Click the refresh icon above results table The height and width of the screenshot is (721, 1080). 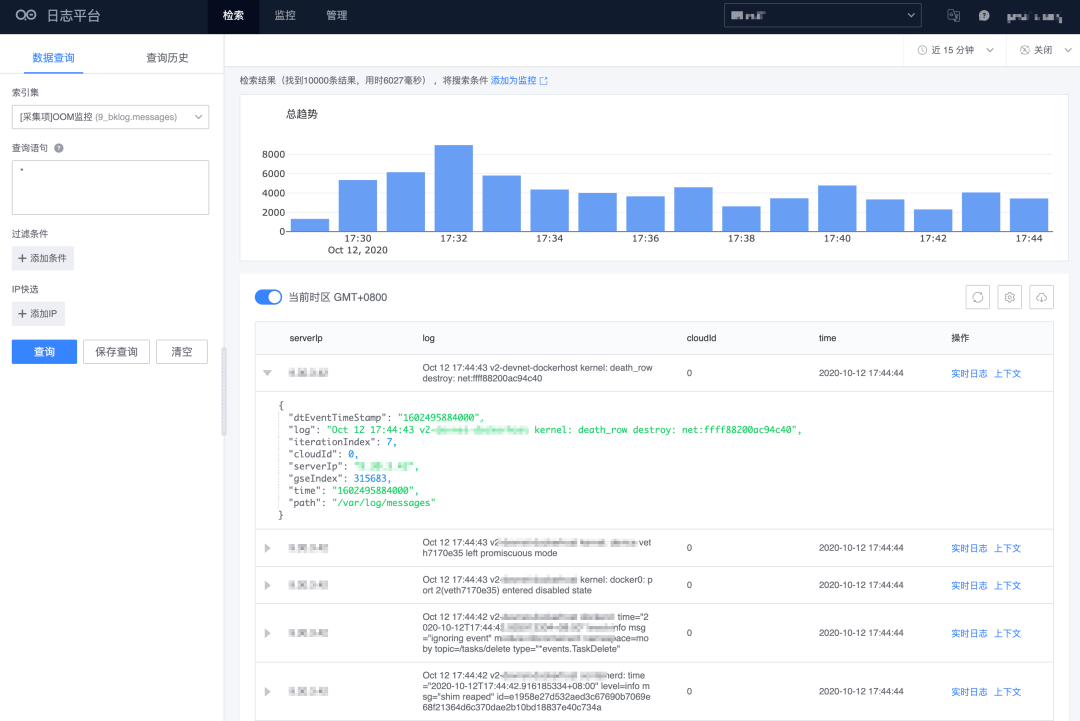(x=978, y=297)
